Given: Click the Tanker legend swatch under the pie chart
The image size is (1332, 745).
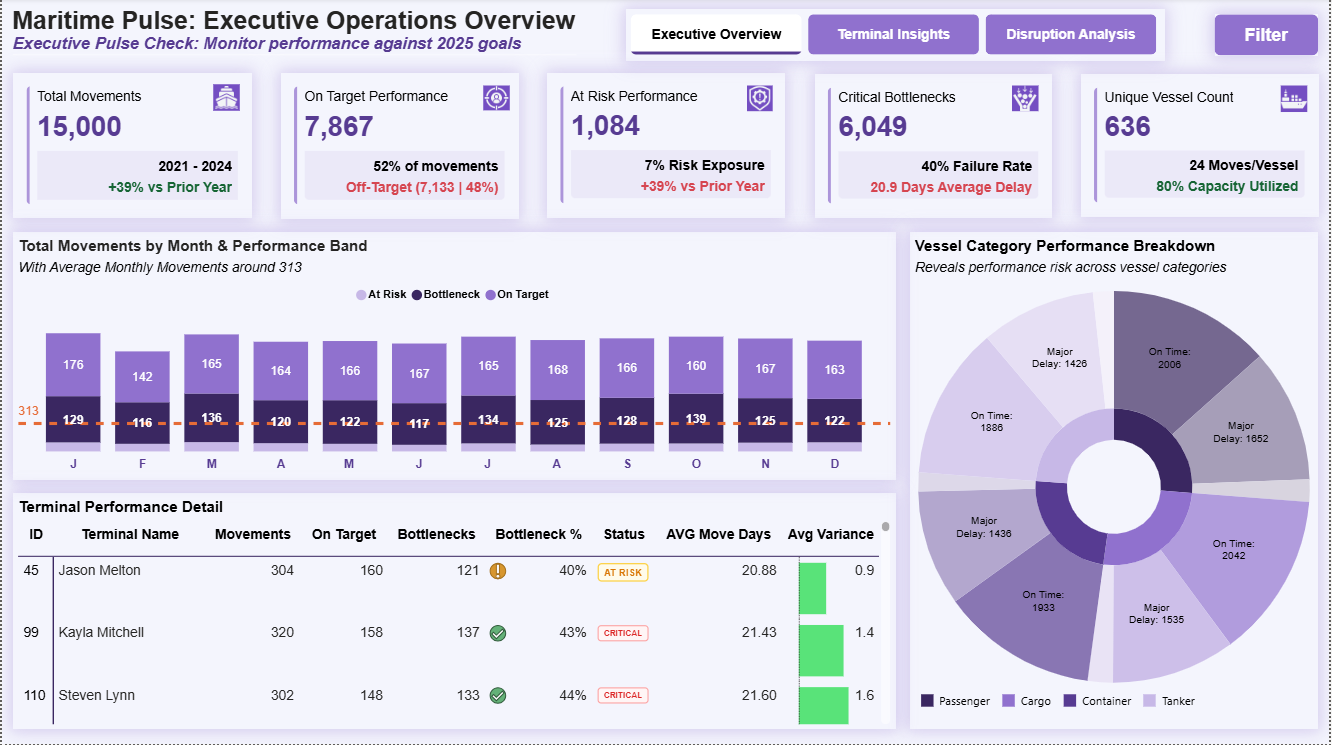Looking at the screenshot, I should [1150, 701].
